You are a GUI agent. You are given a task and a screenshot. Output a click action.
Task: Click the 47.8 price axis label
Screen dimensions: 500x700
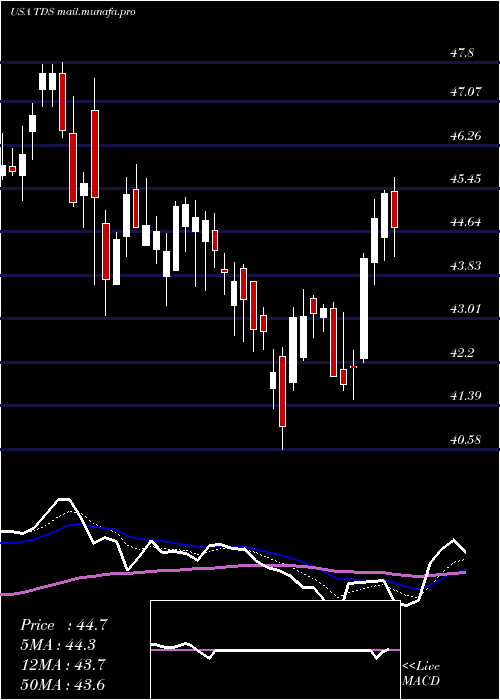[x=462, y=53]
